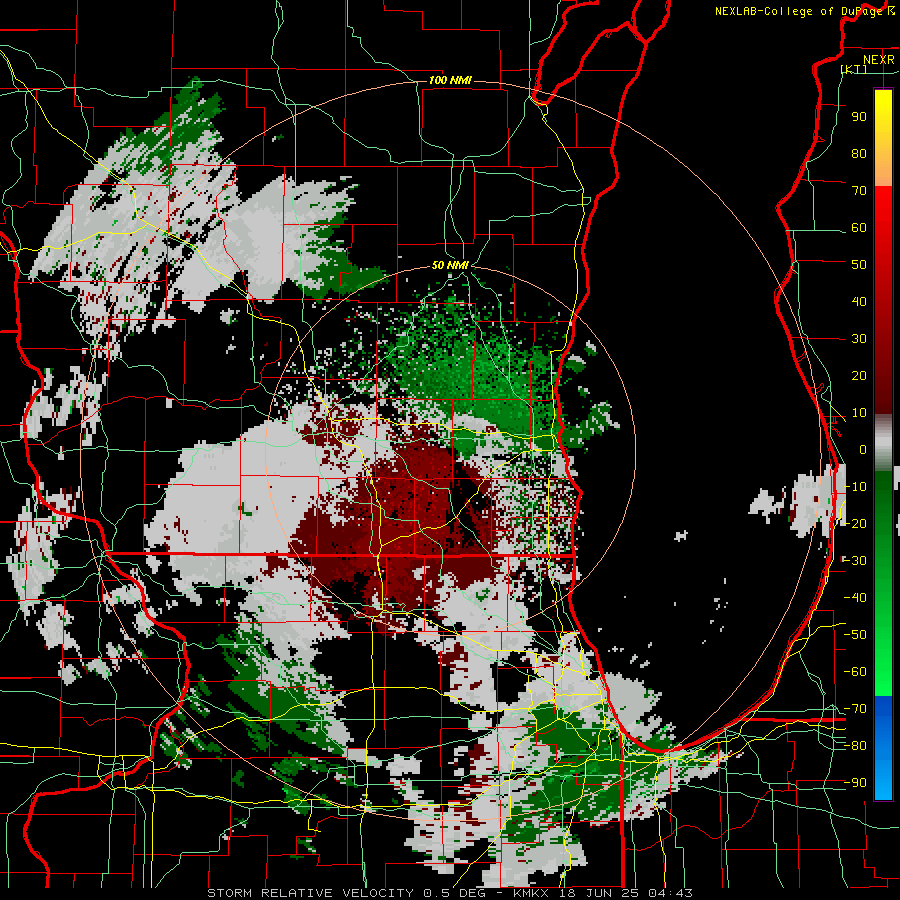The image size is (900, 900).
Task: Click the positive 90 scale label
Action: (859, 117)
